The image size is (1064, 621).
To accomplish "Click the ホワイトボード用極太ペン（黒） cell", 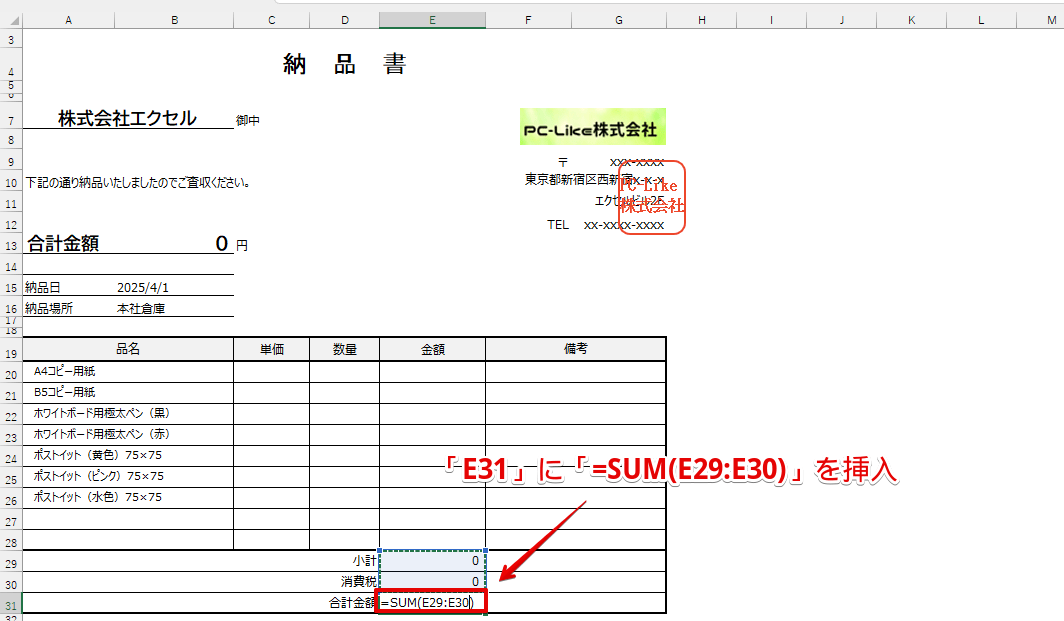I will pos(128,413).
